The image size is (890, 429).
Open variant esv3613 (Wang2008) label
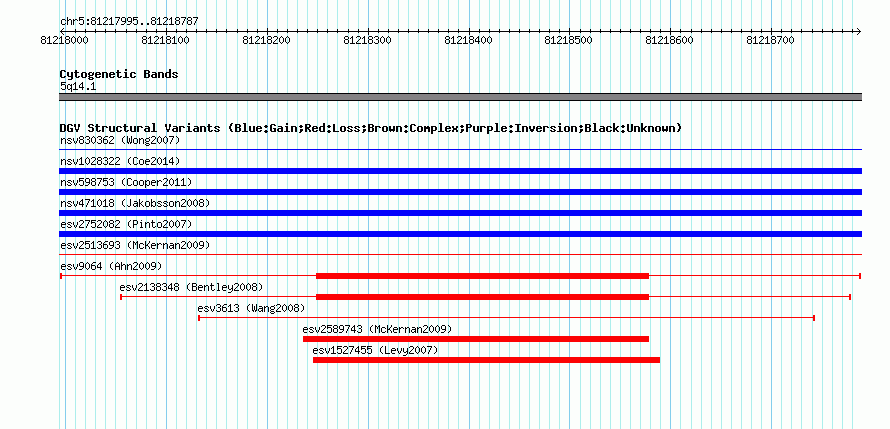(x=251, y=308)
